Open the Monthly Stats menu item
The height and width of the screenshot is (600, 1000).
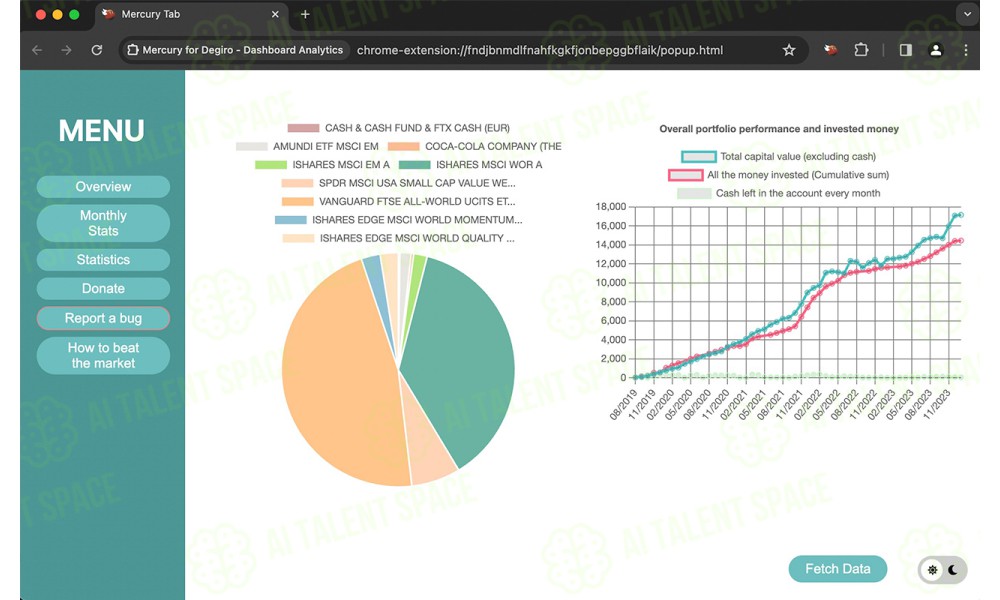click(x=103, y=223)
